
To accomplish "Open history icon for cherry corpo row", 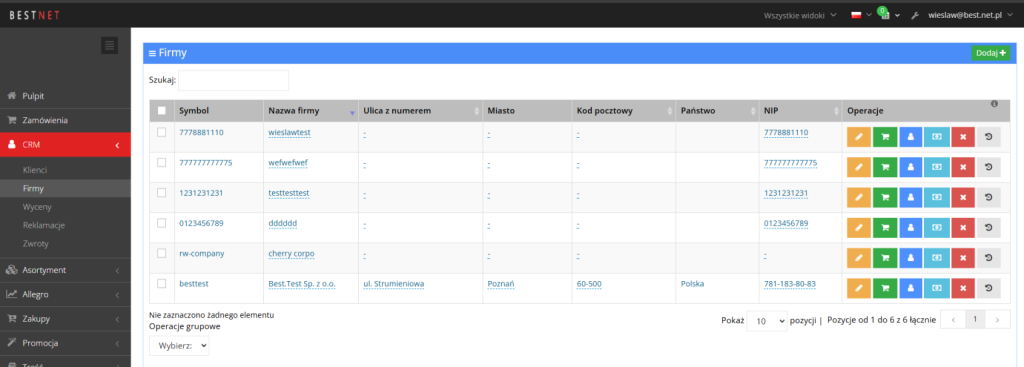I will [988, 258].
